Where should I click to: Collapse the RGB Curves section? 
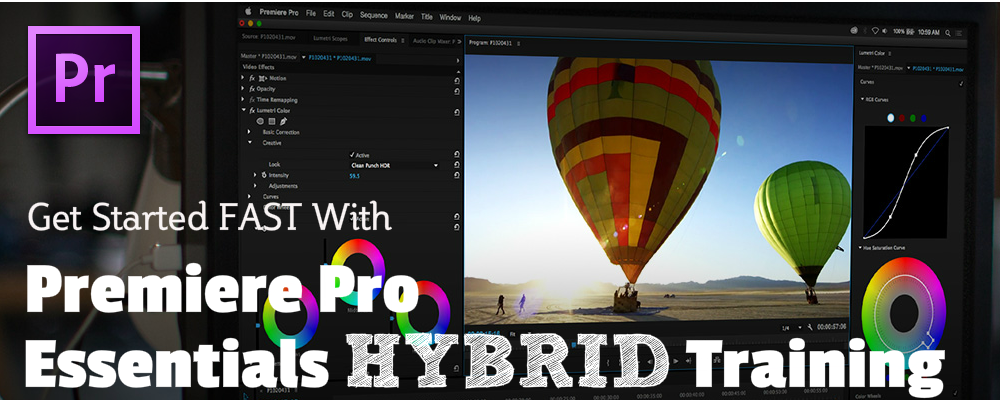[863, 100]
